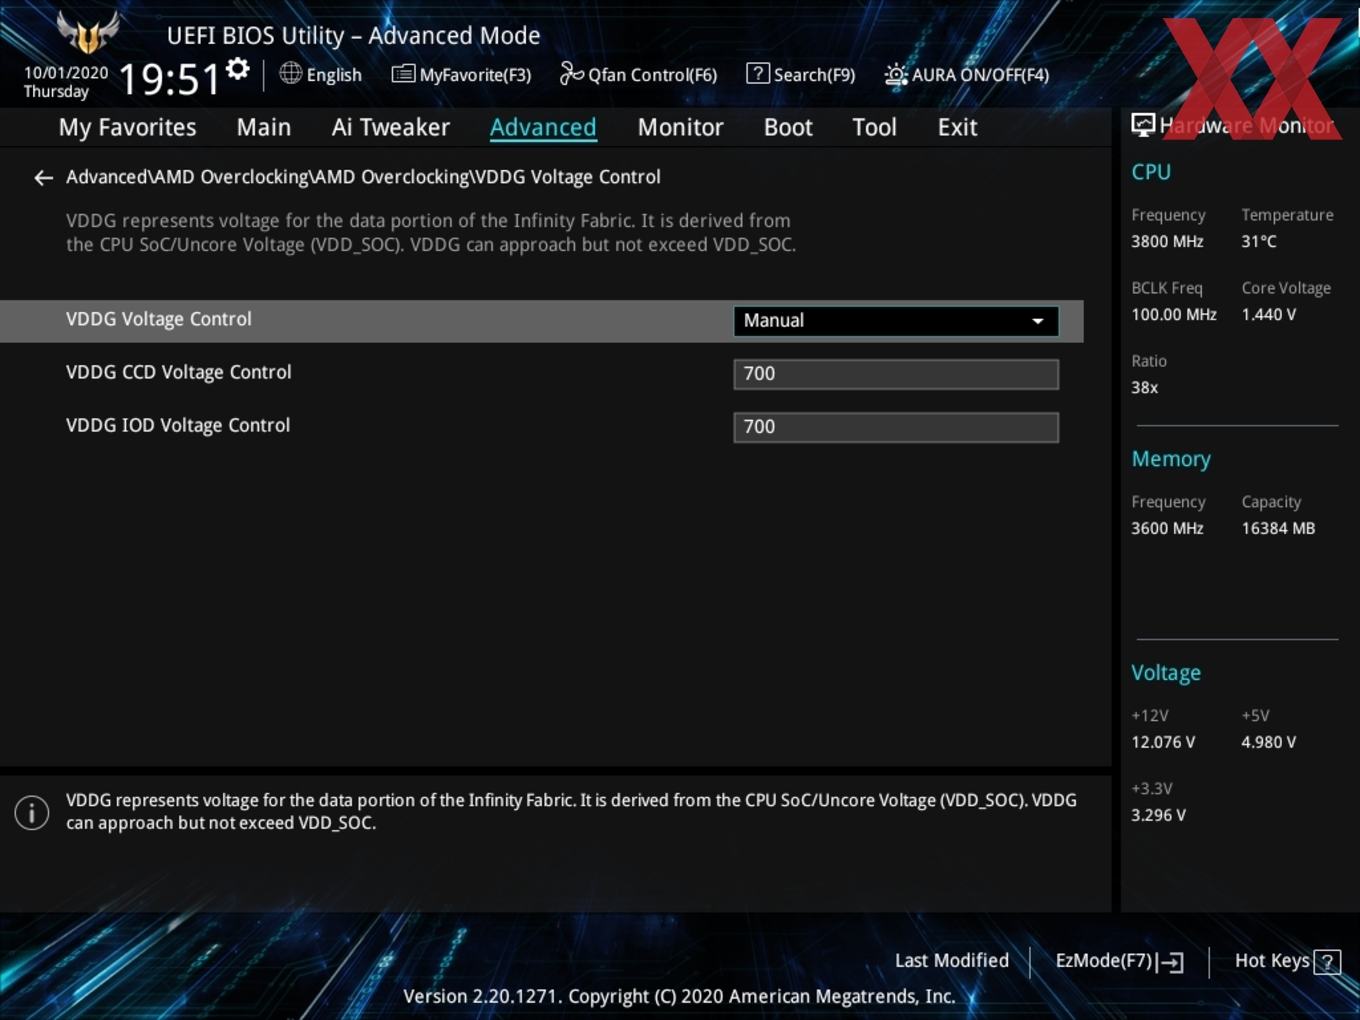The width and height of the screenshot is (1360, 1020).
Task: Open the Tool tab
Action: point(874,127)
